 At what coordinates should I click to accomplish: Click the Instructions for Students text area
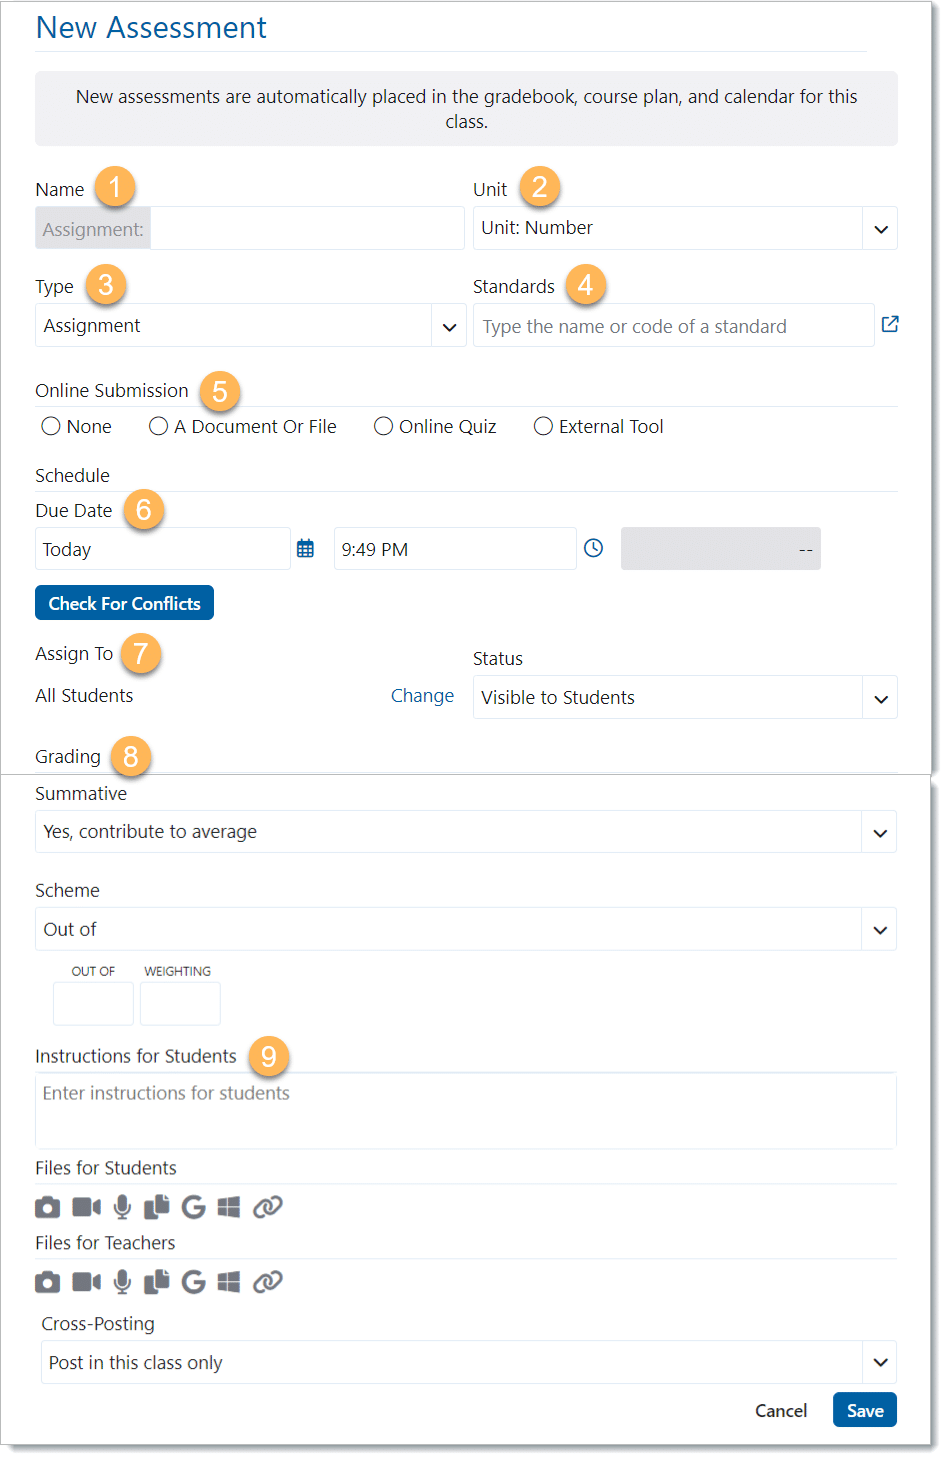point(465,1111)
